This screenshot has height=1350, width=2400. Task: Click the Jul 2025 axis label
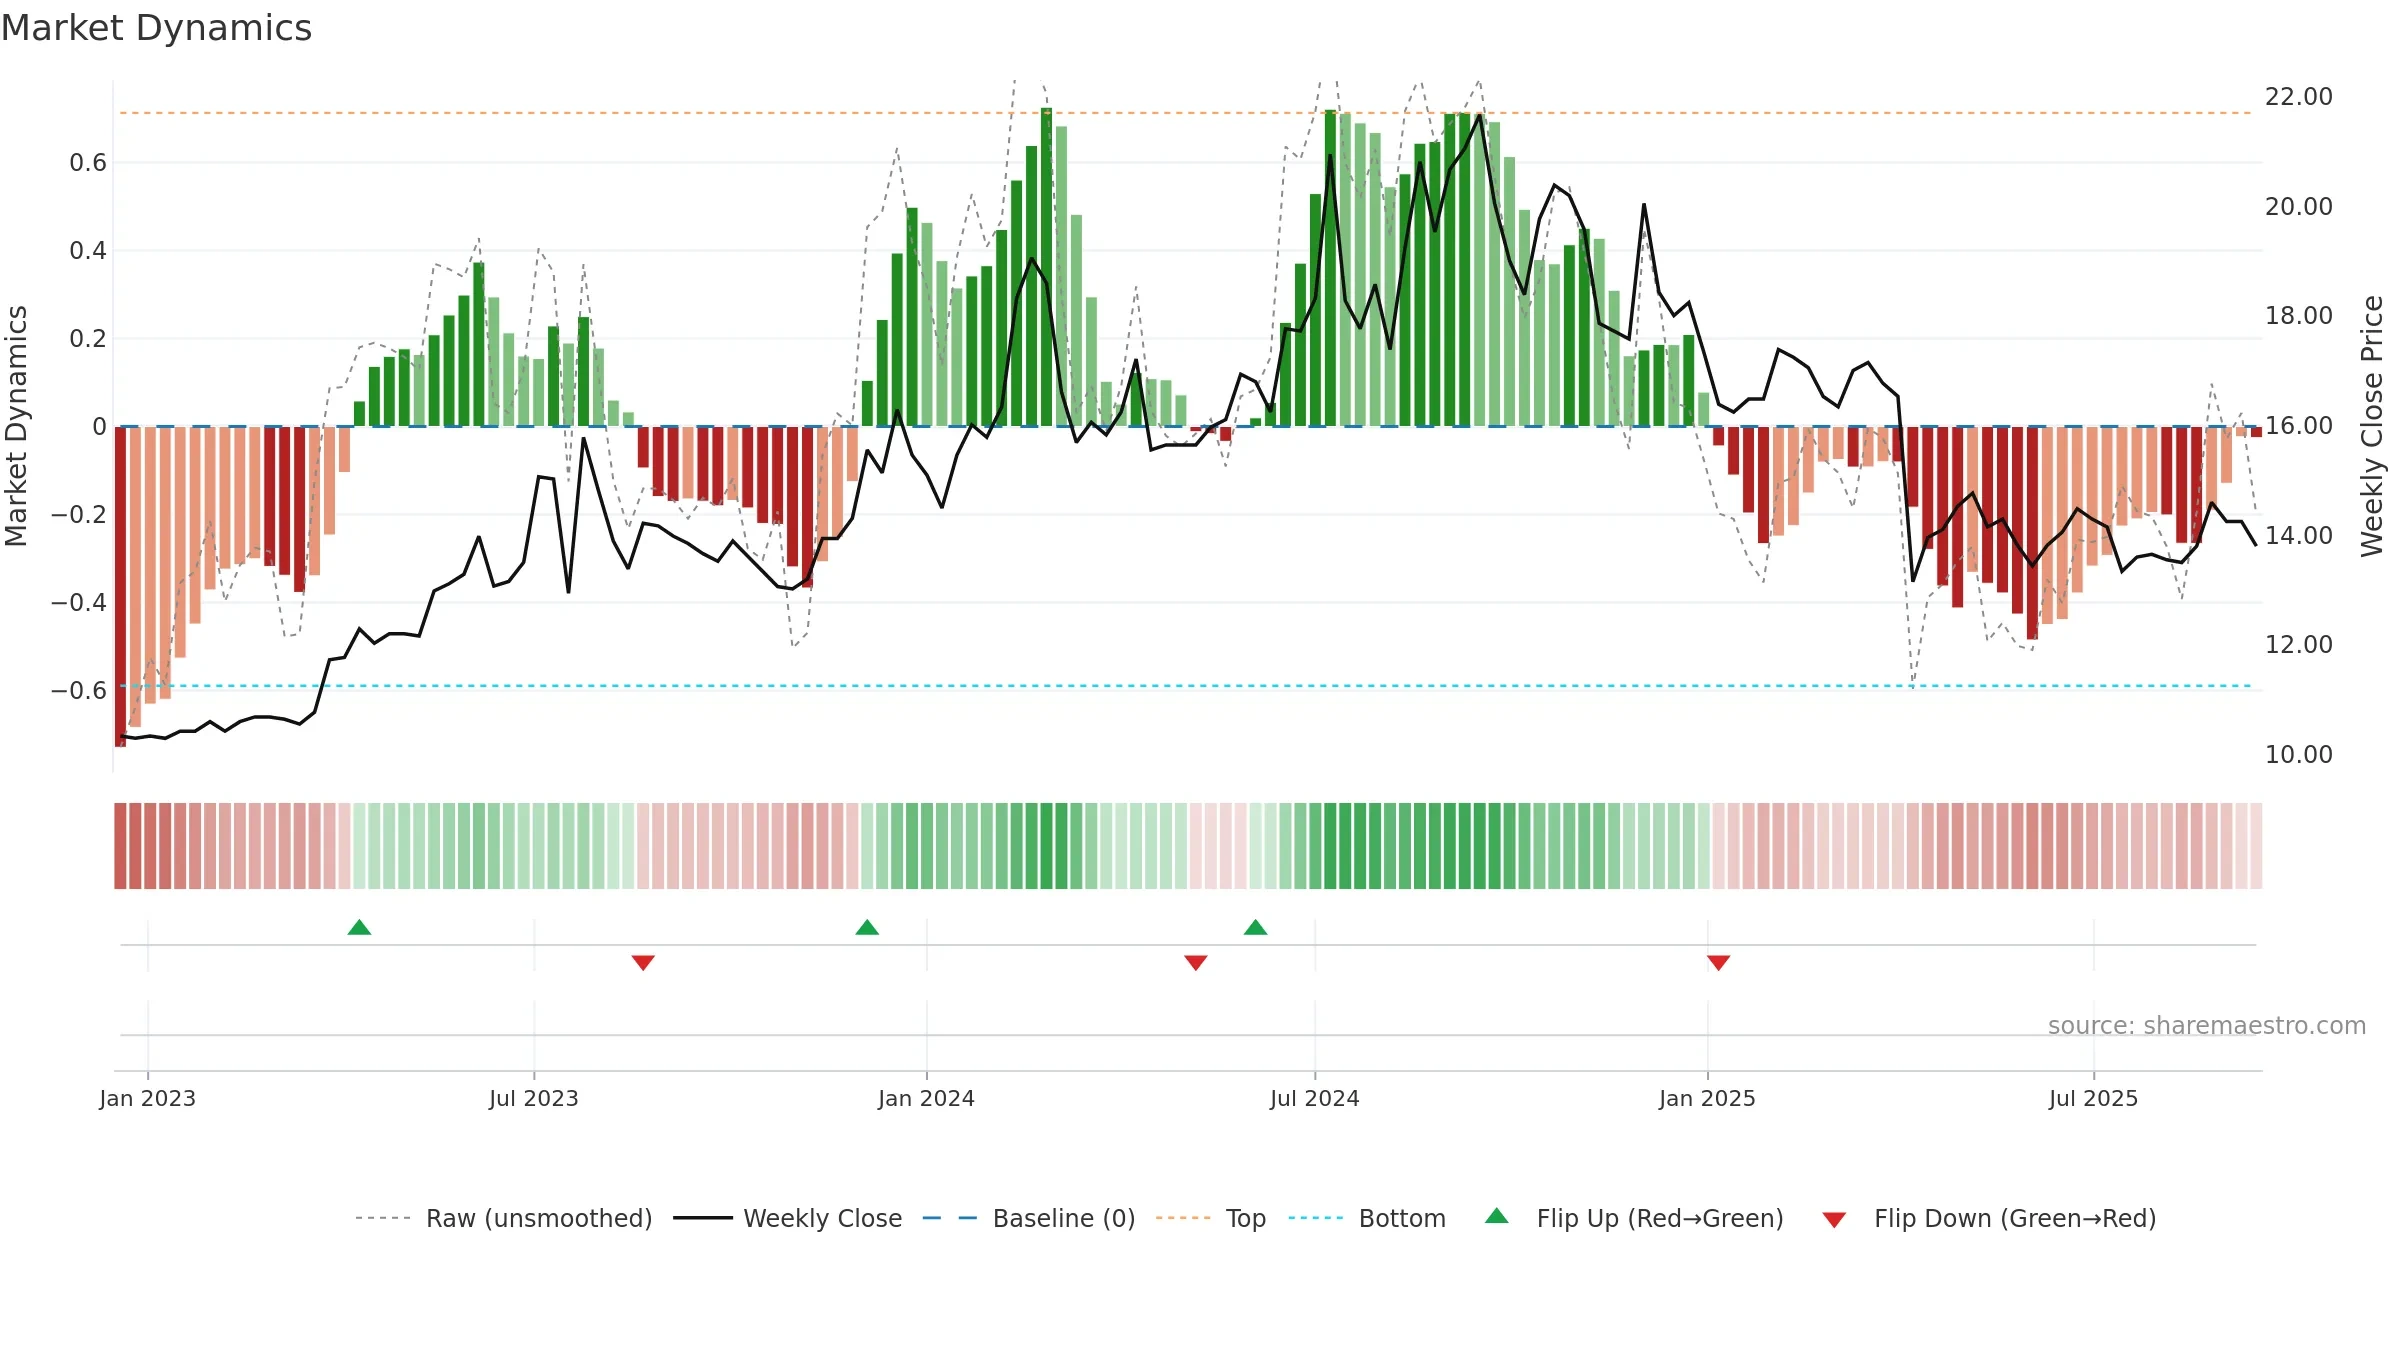coord(2094,1098)
